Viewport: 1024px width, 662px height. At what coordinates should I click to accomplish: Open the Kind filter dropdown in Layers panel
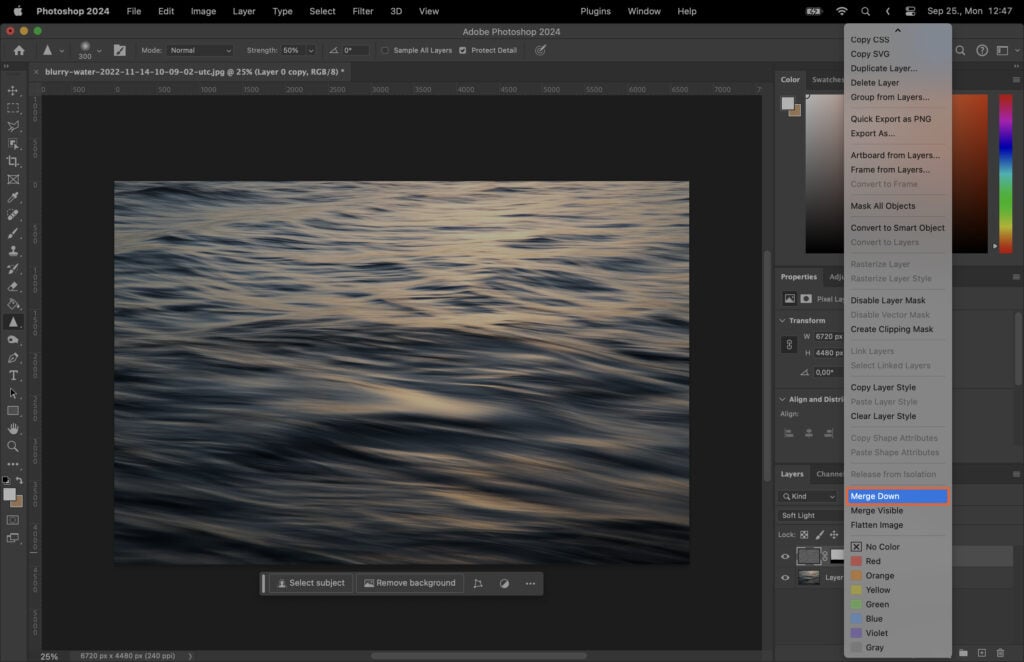coord(809,496)
